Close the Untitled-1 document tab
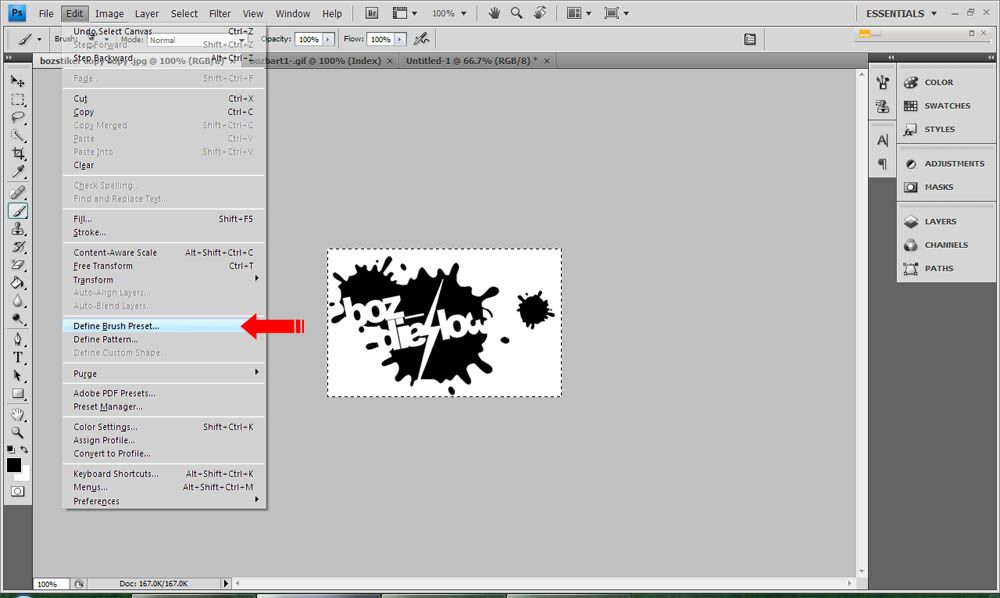Image resolution: width=1000 pixels, height=598 pixels. point(547,61)
